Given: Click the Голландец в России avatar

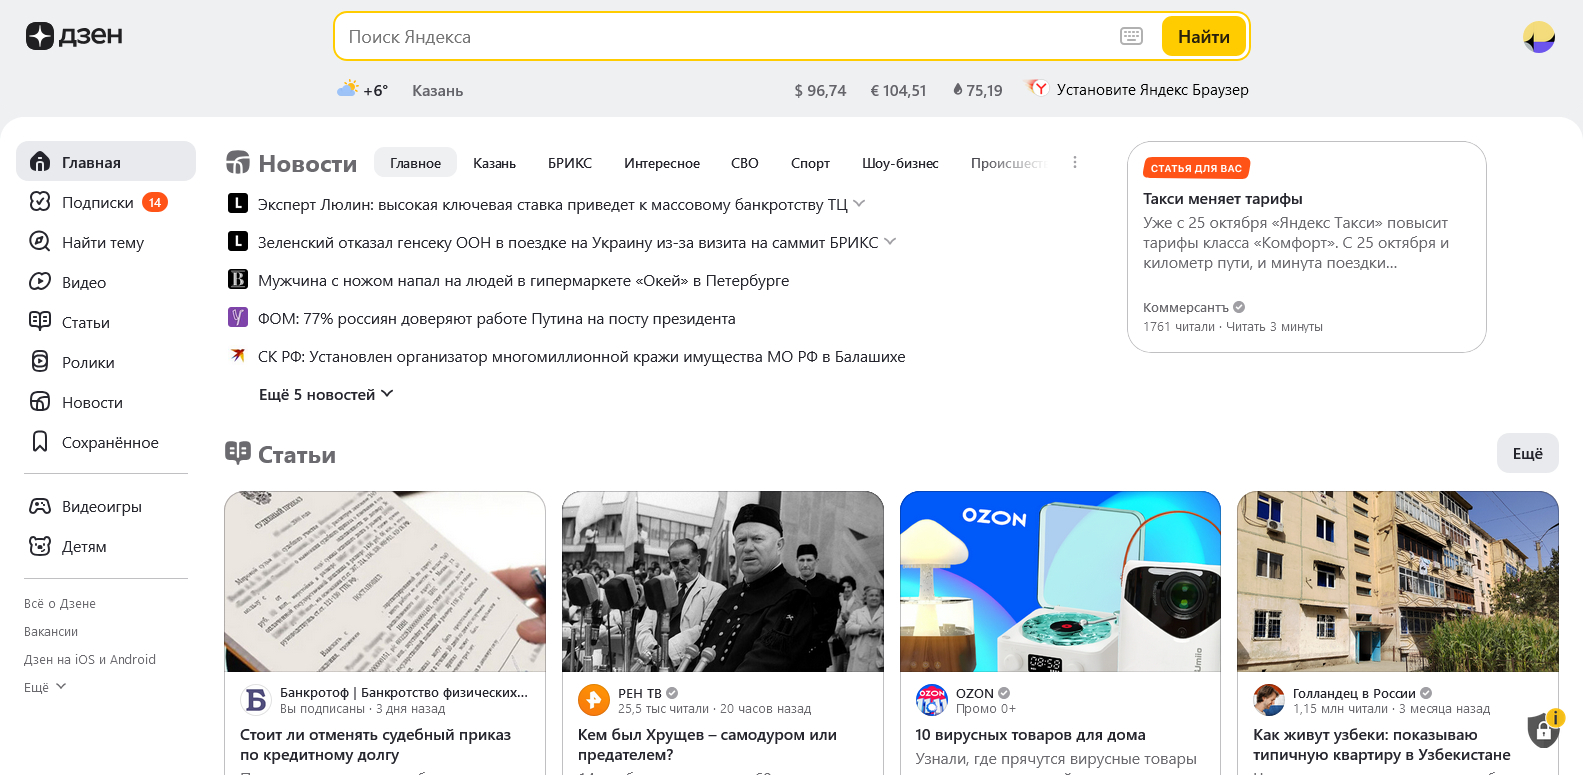Looking at the screenshot, I should (1269, 700).
